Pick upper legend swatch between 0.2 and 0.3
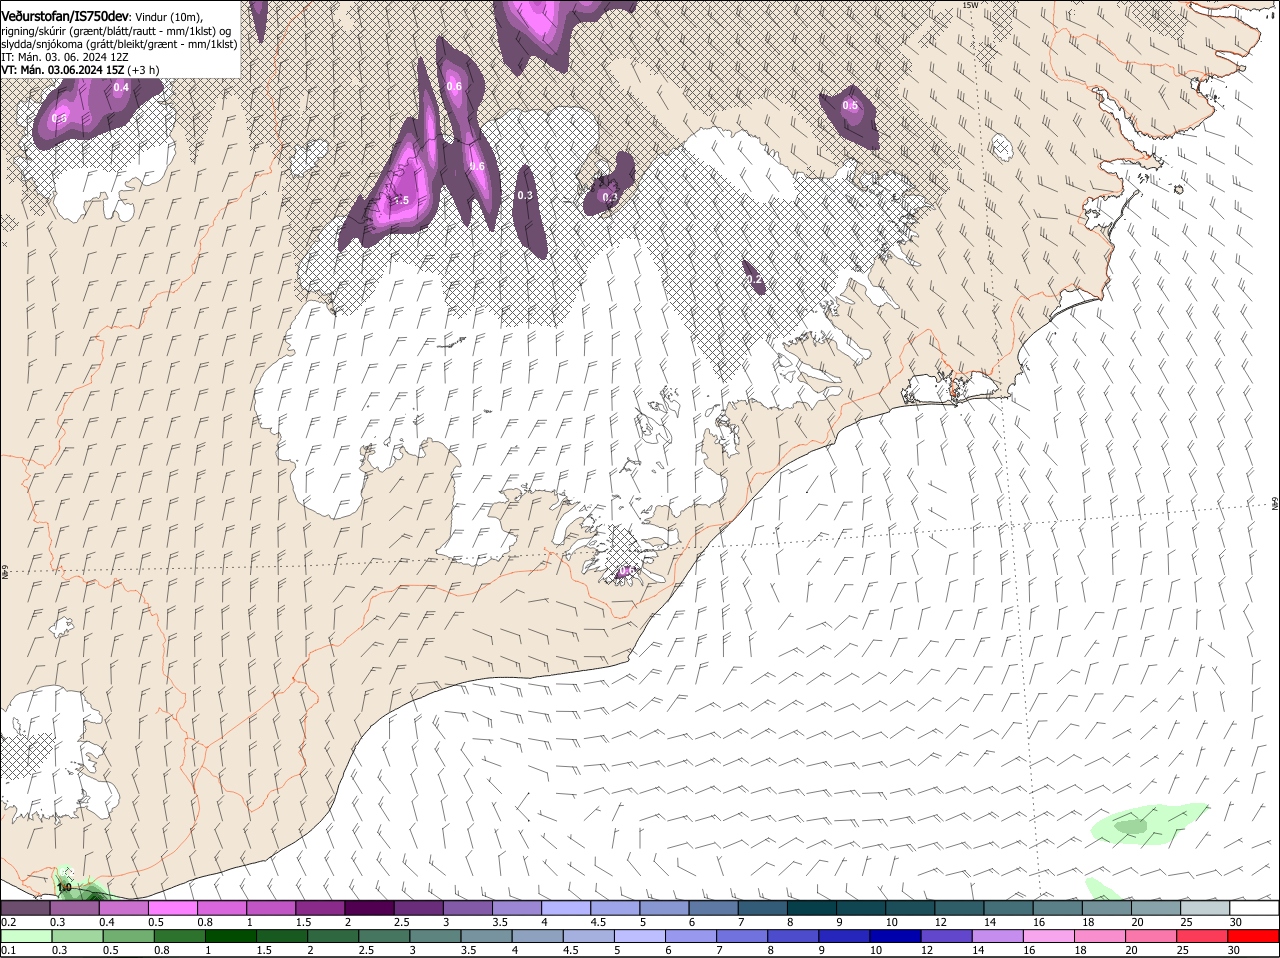 26,908
